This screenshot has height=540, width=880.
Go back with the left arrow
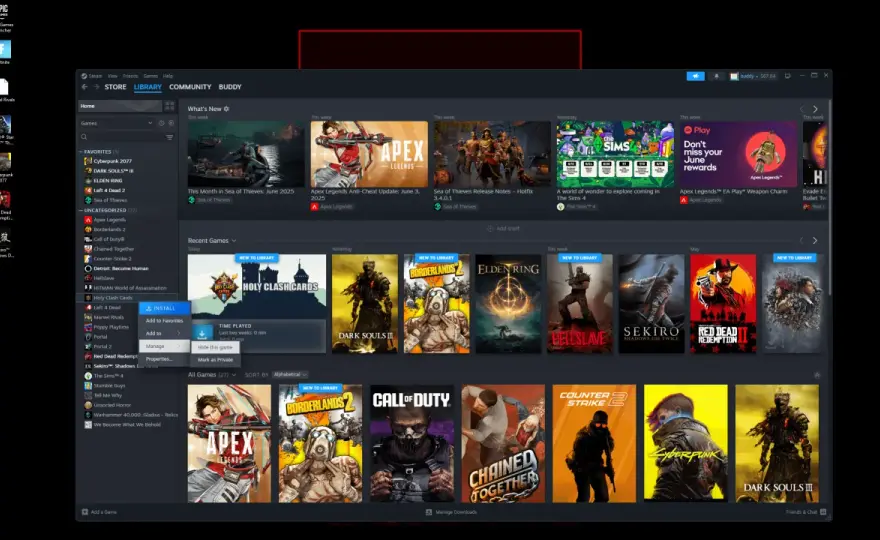pyautogui.click(x=84, y=87)
